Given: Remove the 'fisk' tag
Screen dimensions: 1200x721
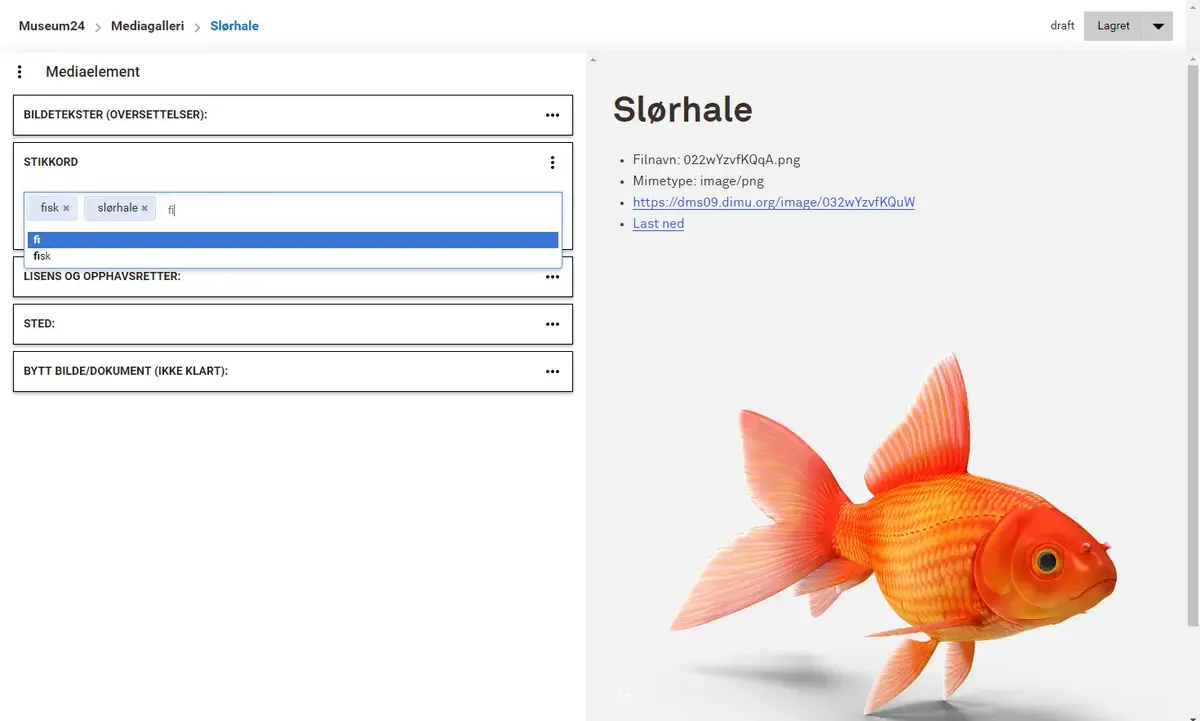Looking at the screenshot, I should pyautogui.click(x=66, y=208).
